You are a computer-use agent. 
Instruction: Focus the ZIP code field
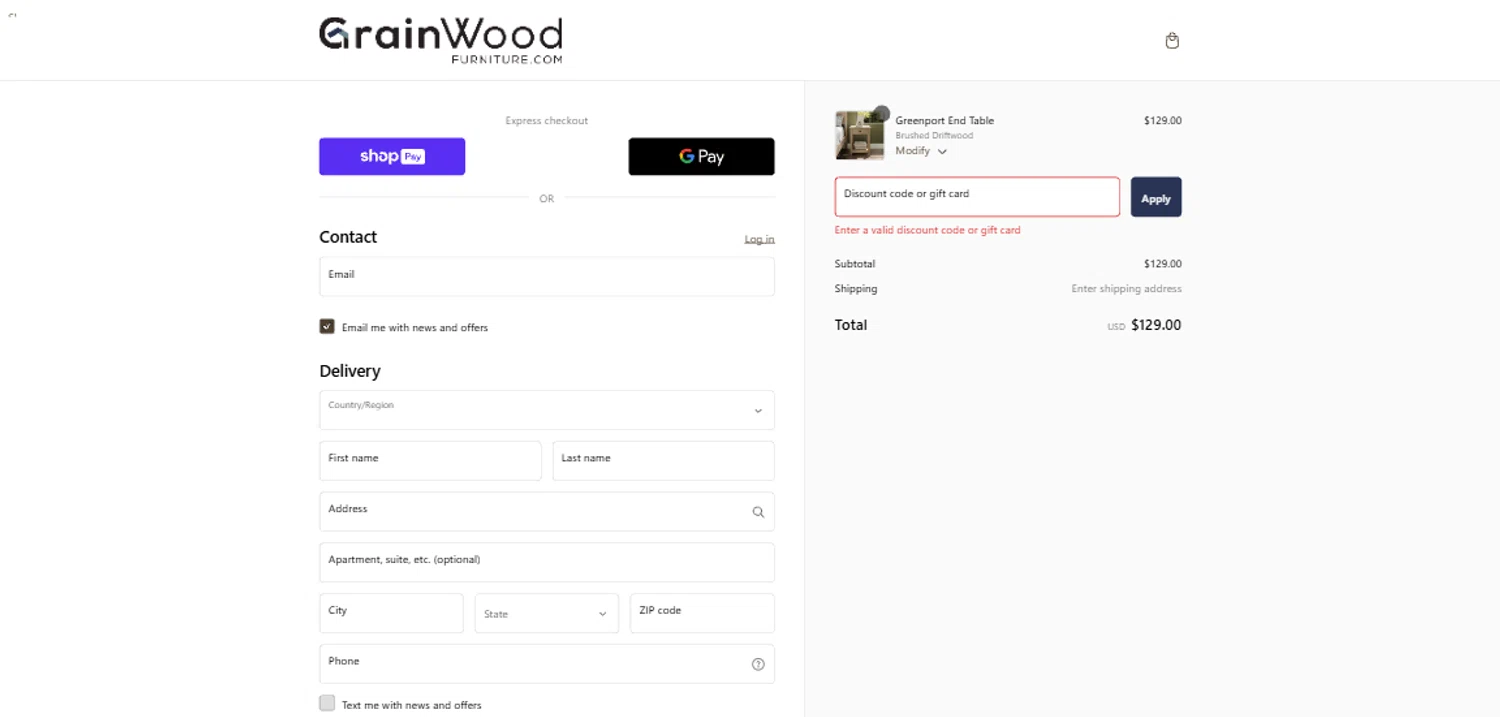coord(702,613)
